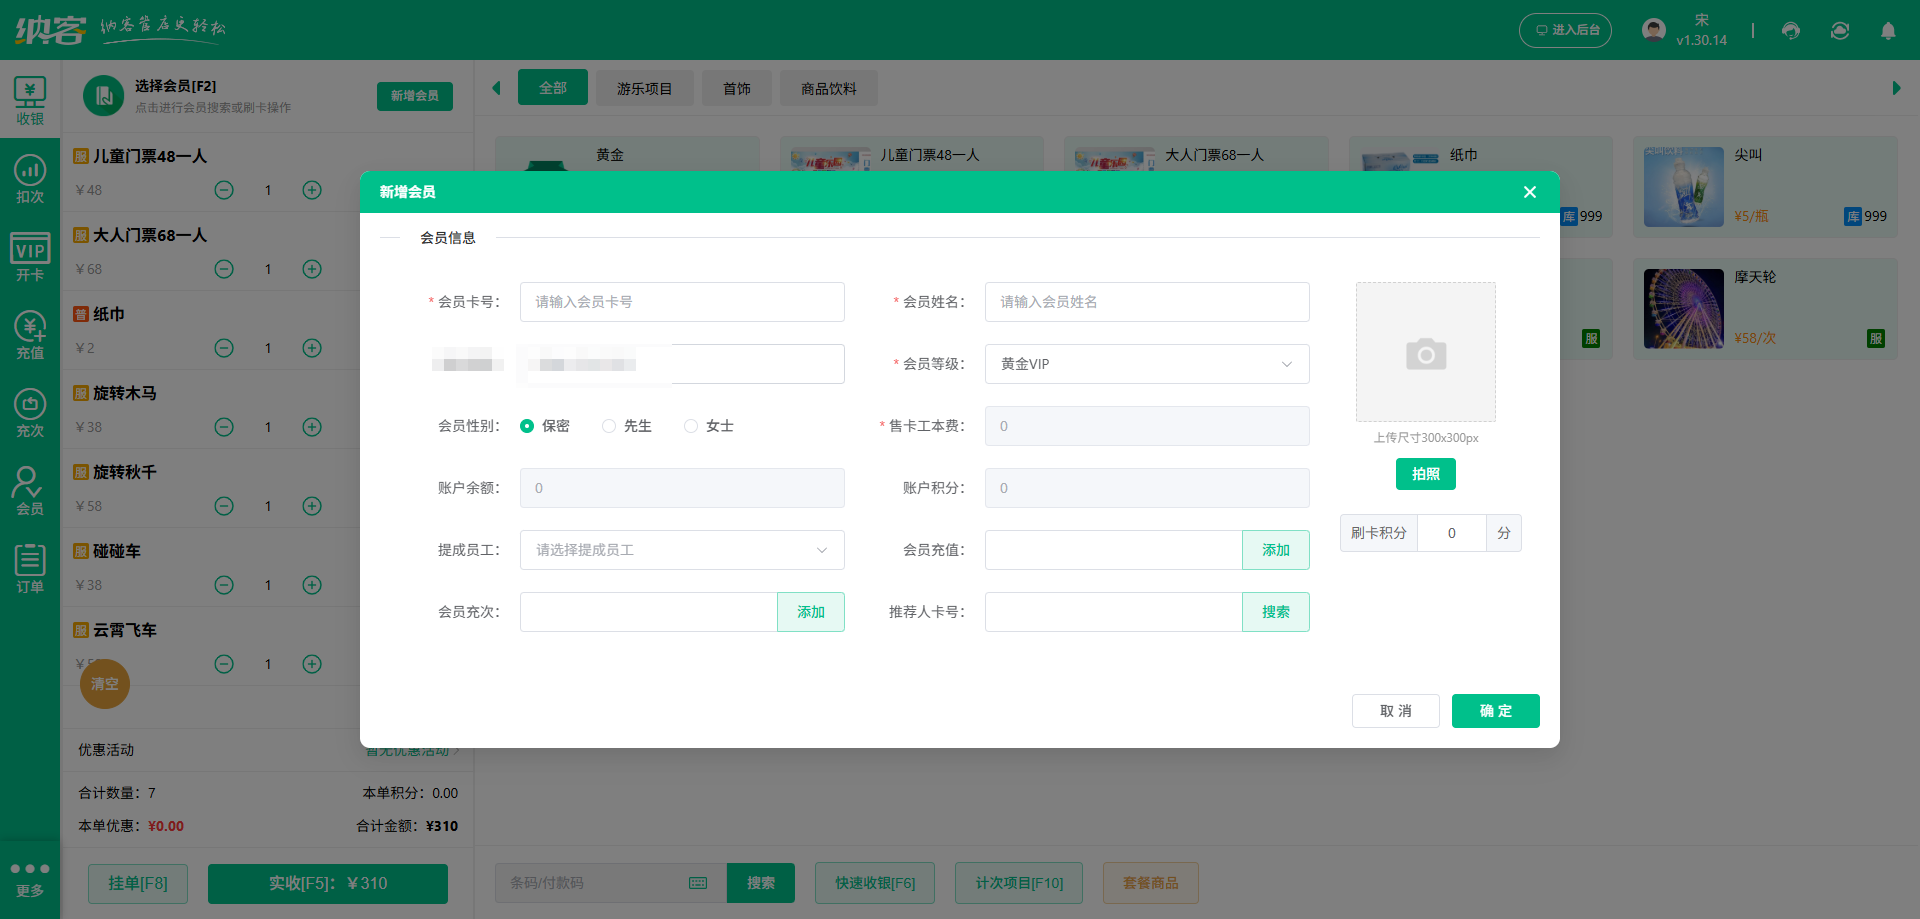Open notifications with the bell icon
The height and width of the screenshot is (919, 1920).
point(1888,31)
